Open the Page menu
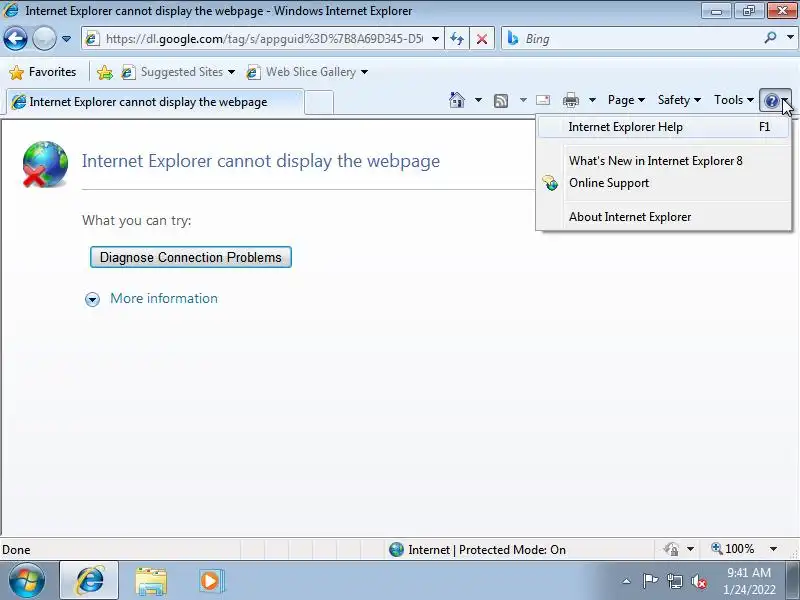Viewport: 800px width, 600px height. point(626,100)
